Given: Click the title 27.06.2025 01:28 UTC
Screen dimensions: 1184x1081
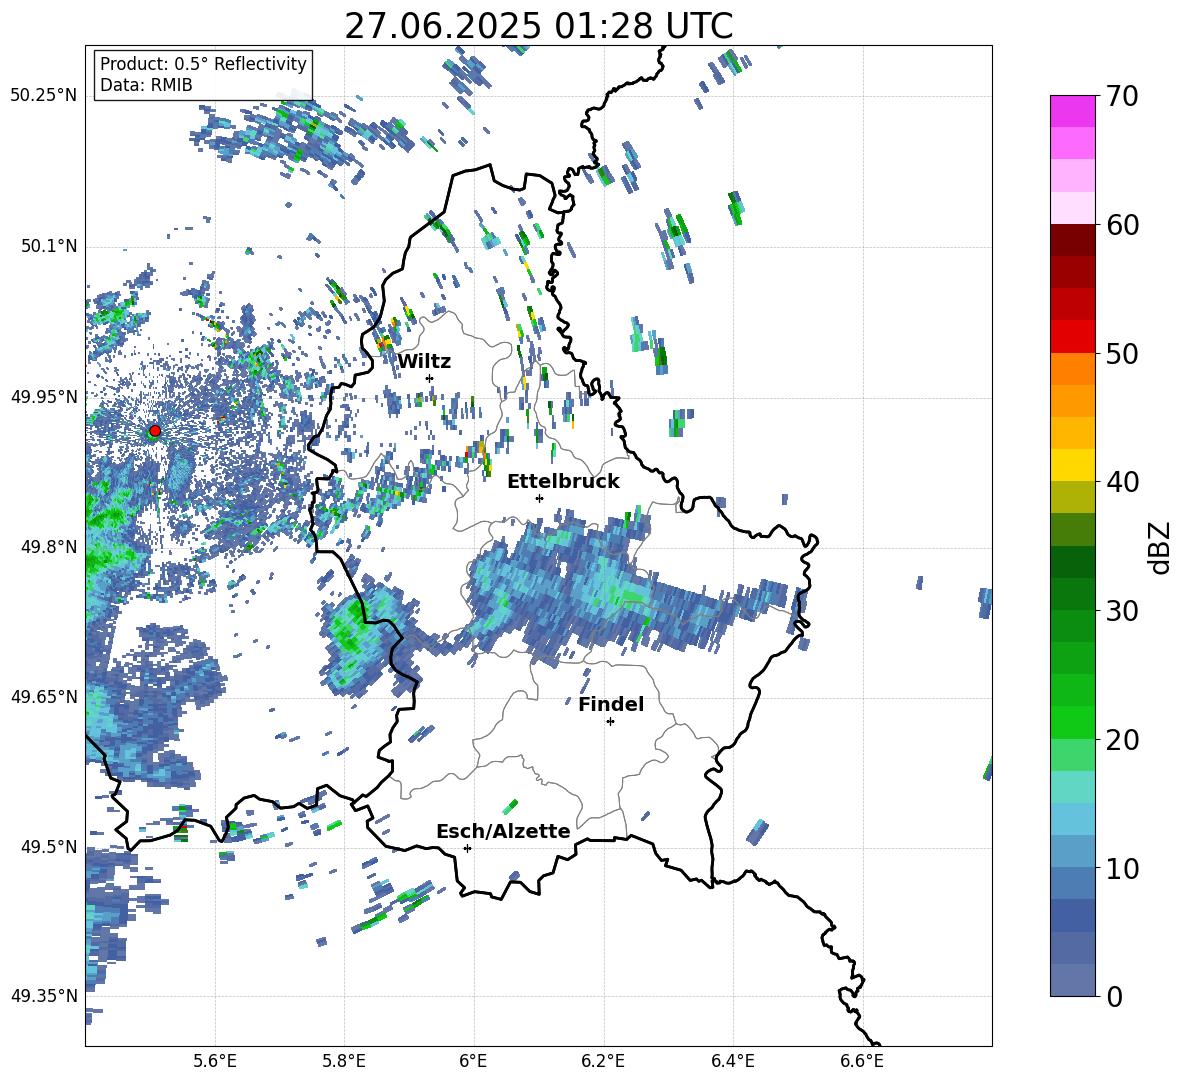Looking at the screenshot, I should (x=538, y=26).
